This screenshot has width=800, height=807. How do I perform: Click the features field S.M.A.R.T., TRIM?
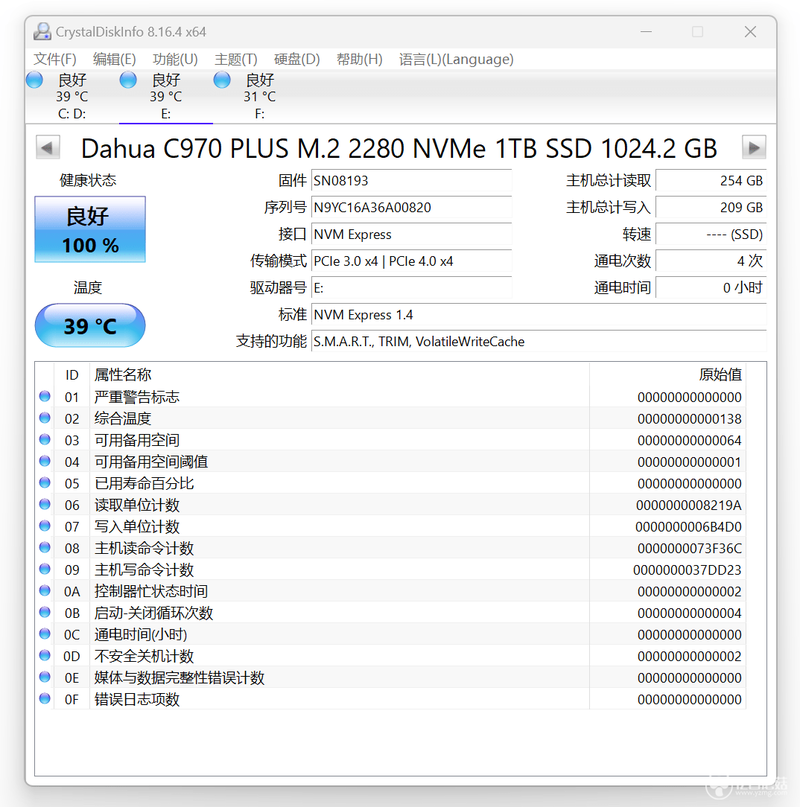click(x=539, y=341)
